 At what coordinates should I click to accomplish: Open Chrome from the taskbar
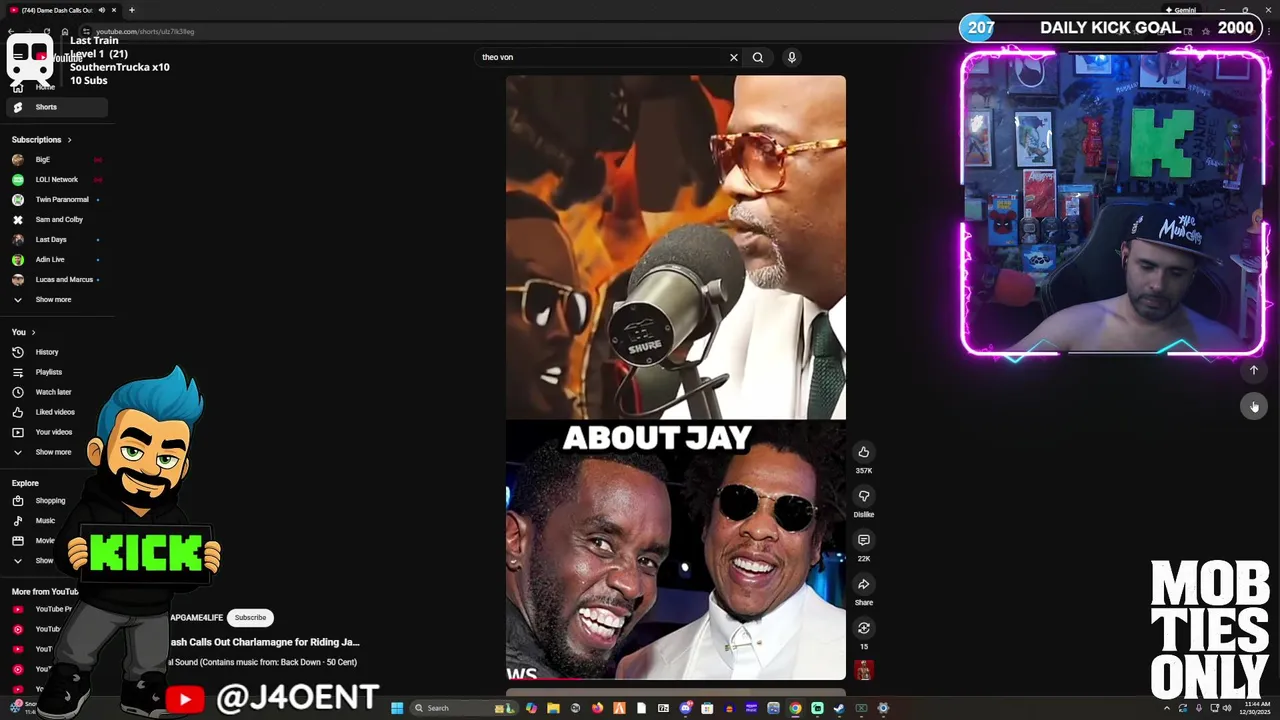pos(795,708)
